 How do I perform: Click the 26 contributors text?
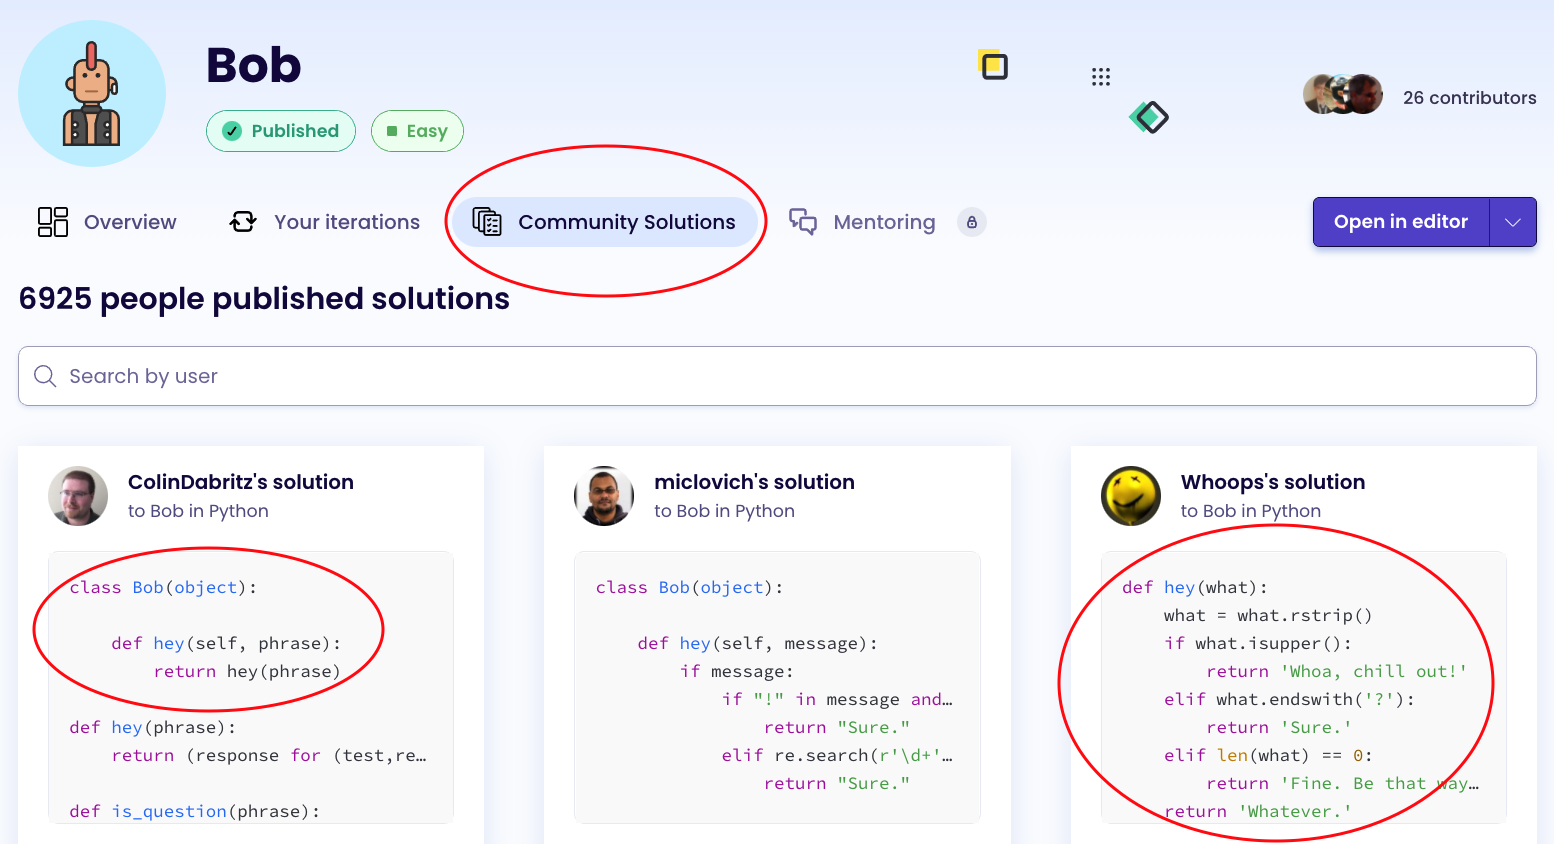pos(1469,98)
